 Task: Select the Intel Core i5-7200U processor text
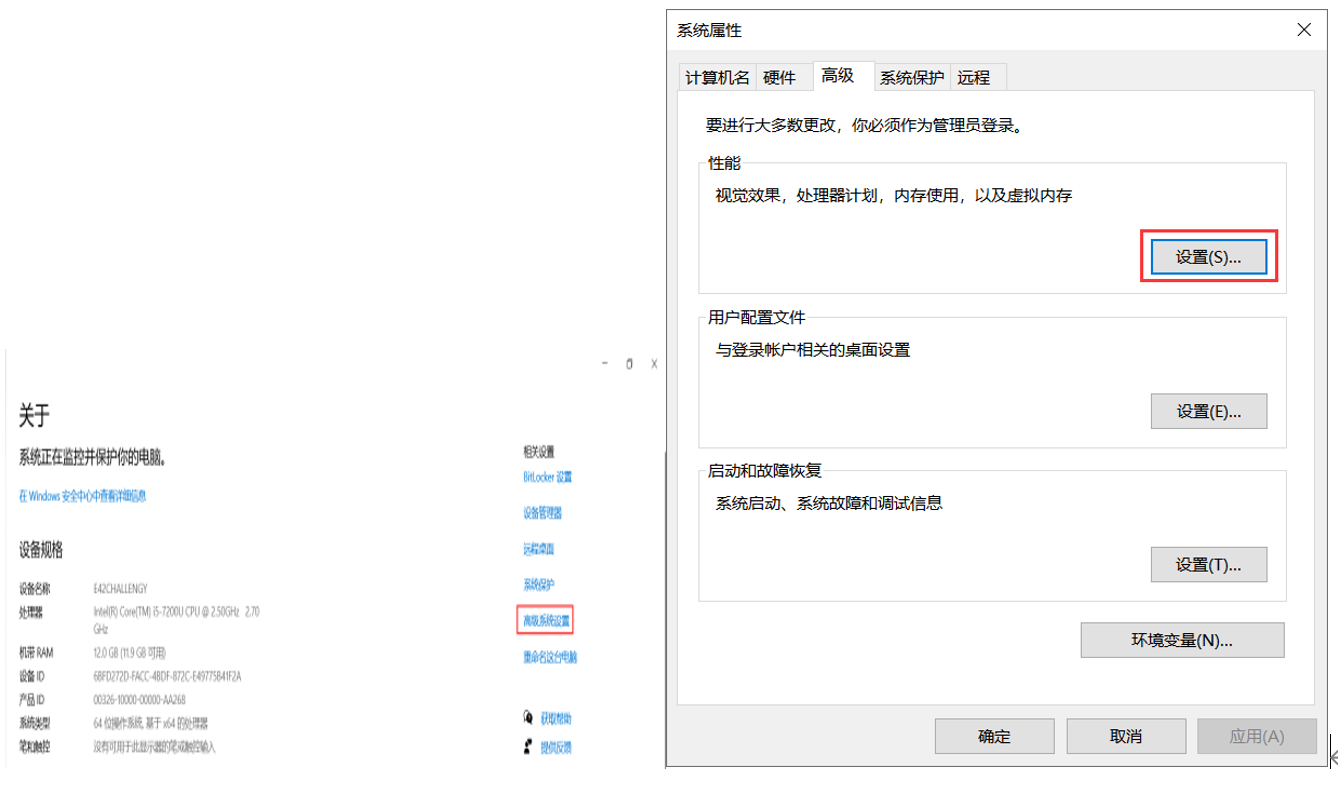coord(177,619)
